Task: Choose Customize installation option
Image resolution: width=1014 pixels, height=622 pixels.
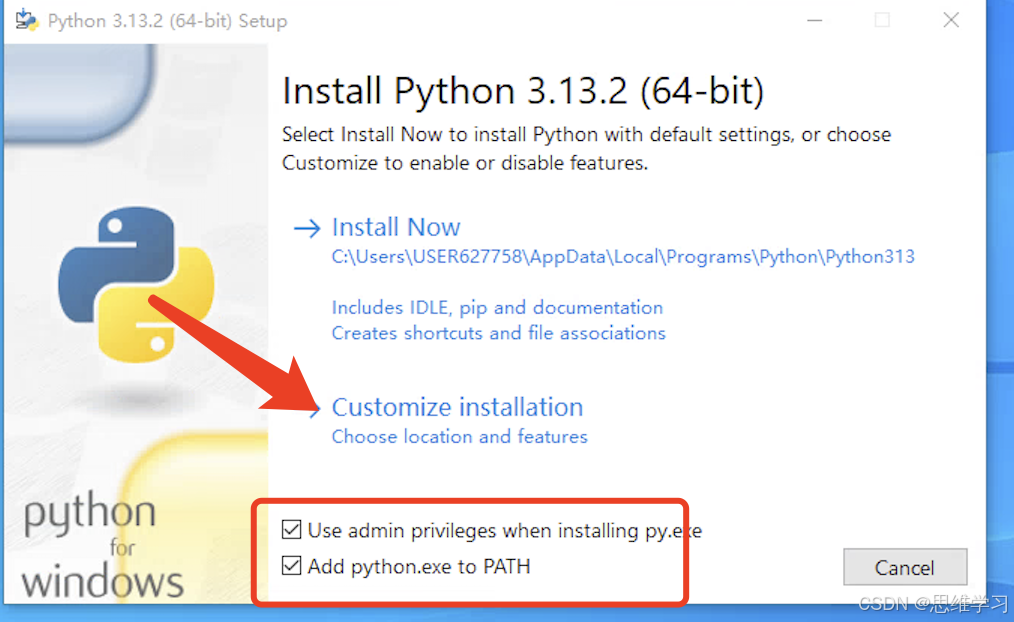Action: point(457,407)
